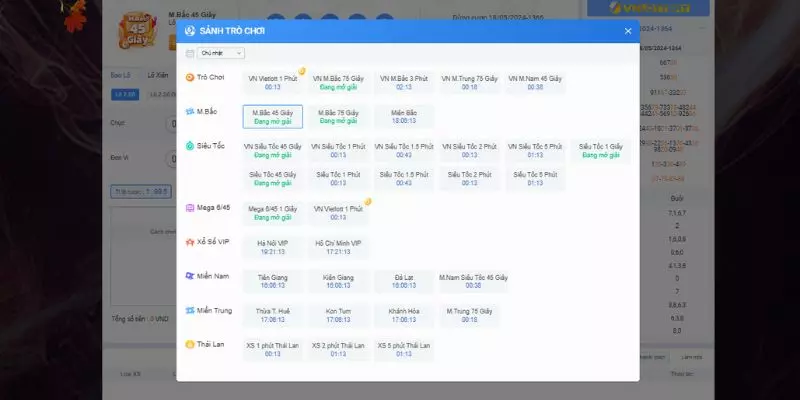Click the Miền Nam category icon
This screenshot has height=400, width=800.
tap(190, 276)
